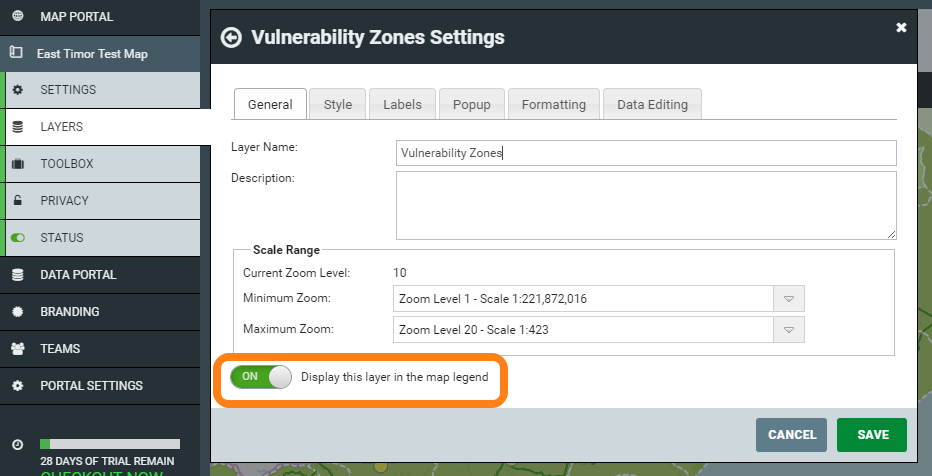The image size is (932, 476).
Task: Switch to the Formatting tab
Action: 554,105
